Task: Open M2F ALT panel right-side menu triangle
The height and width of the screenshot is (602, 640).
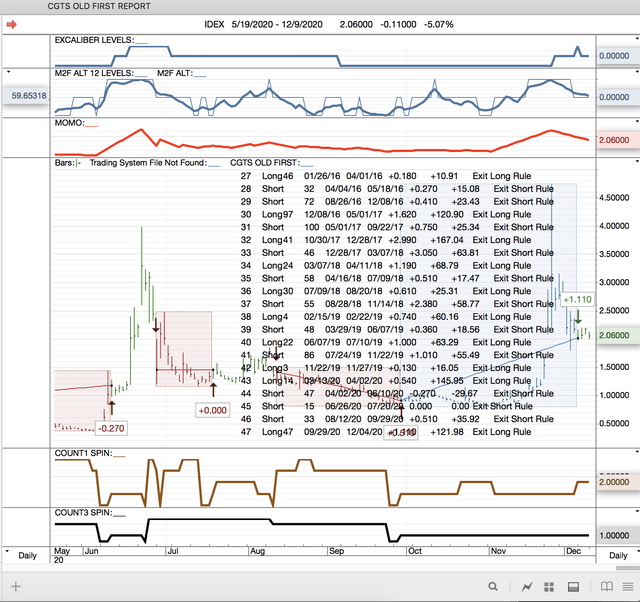Action: coord(637,72)
